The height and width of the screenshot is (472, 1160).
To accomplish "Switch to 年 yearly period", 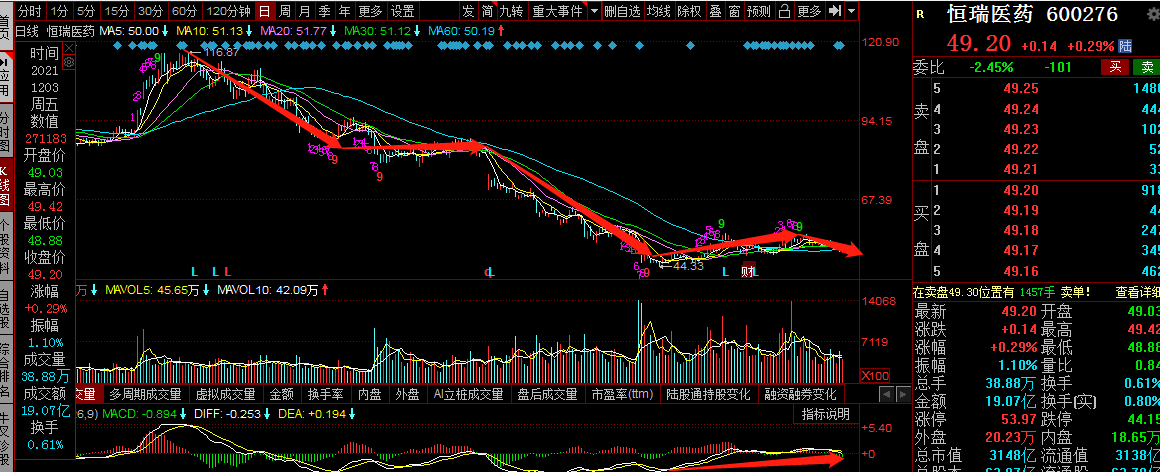I will click(x=344, y=11).
